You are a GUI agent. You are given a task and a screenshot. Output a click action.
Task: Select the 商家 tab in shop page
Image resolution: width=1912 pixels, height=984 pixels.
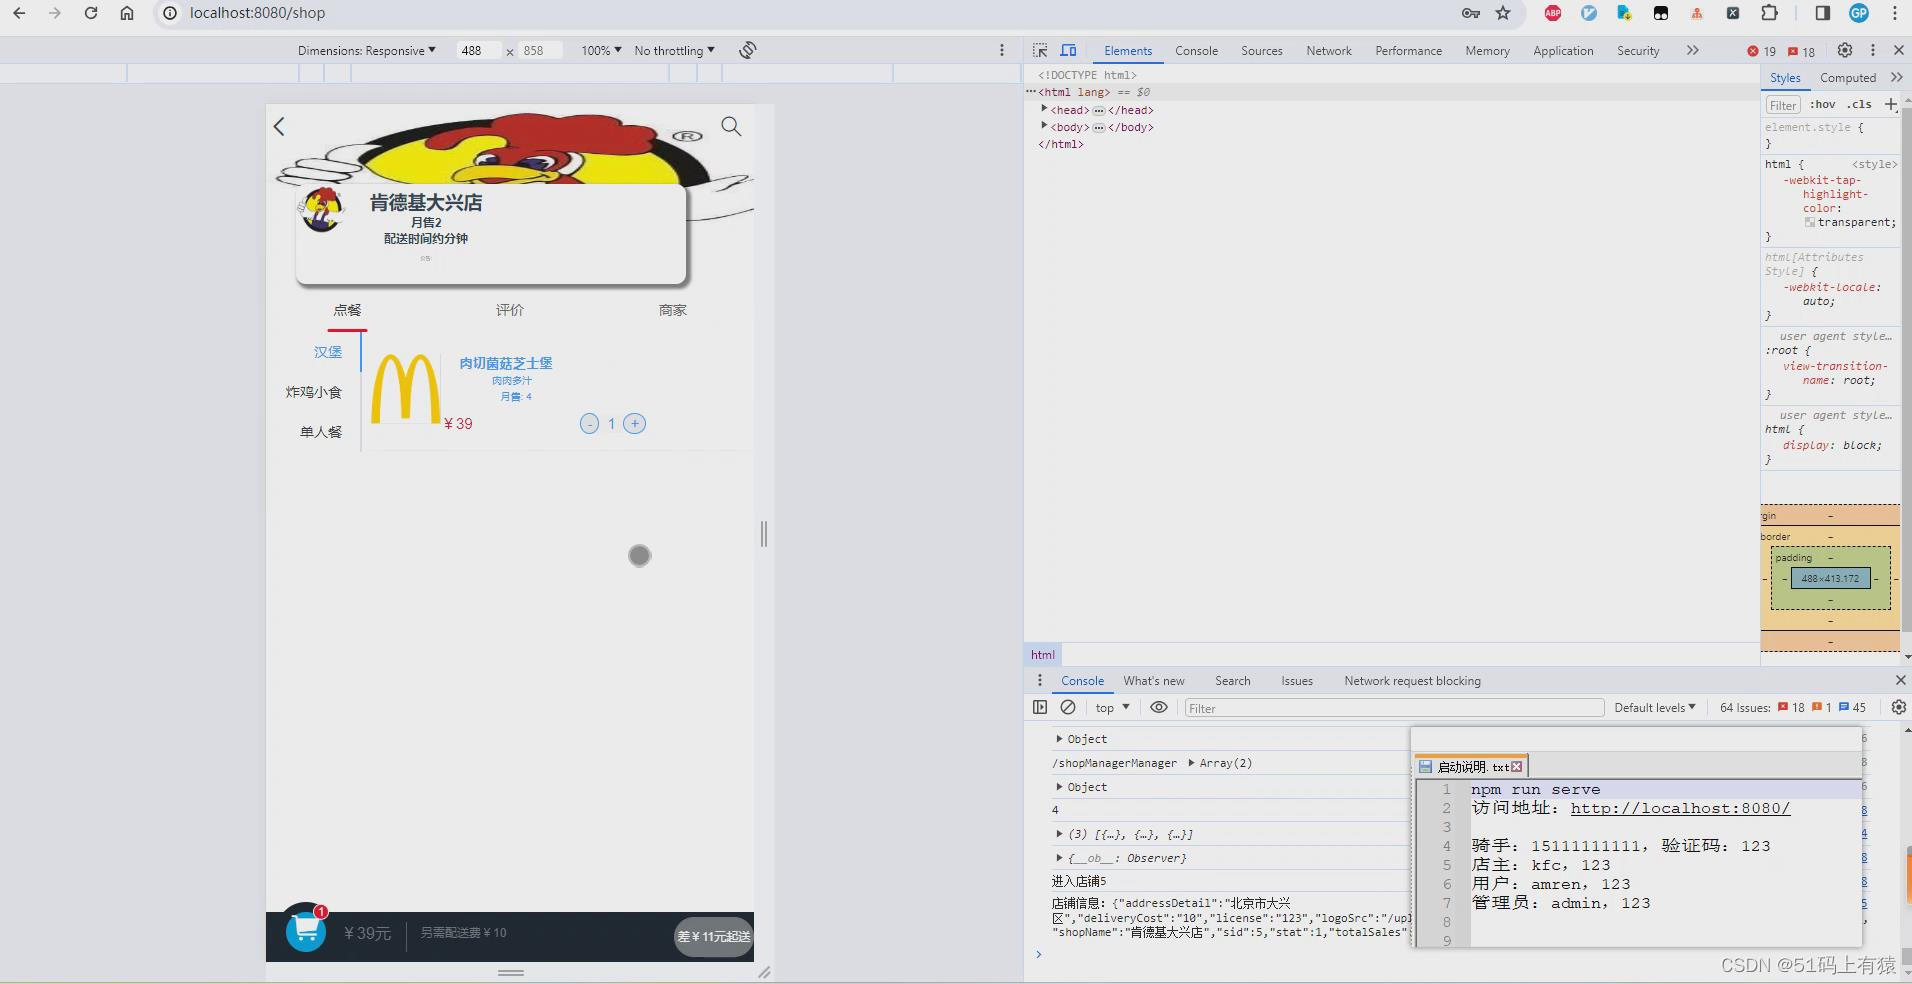pos(673,310)
